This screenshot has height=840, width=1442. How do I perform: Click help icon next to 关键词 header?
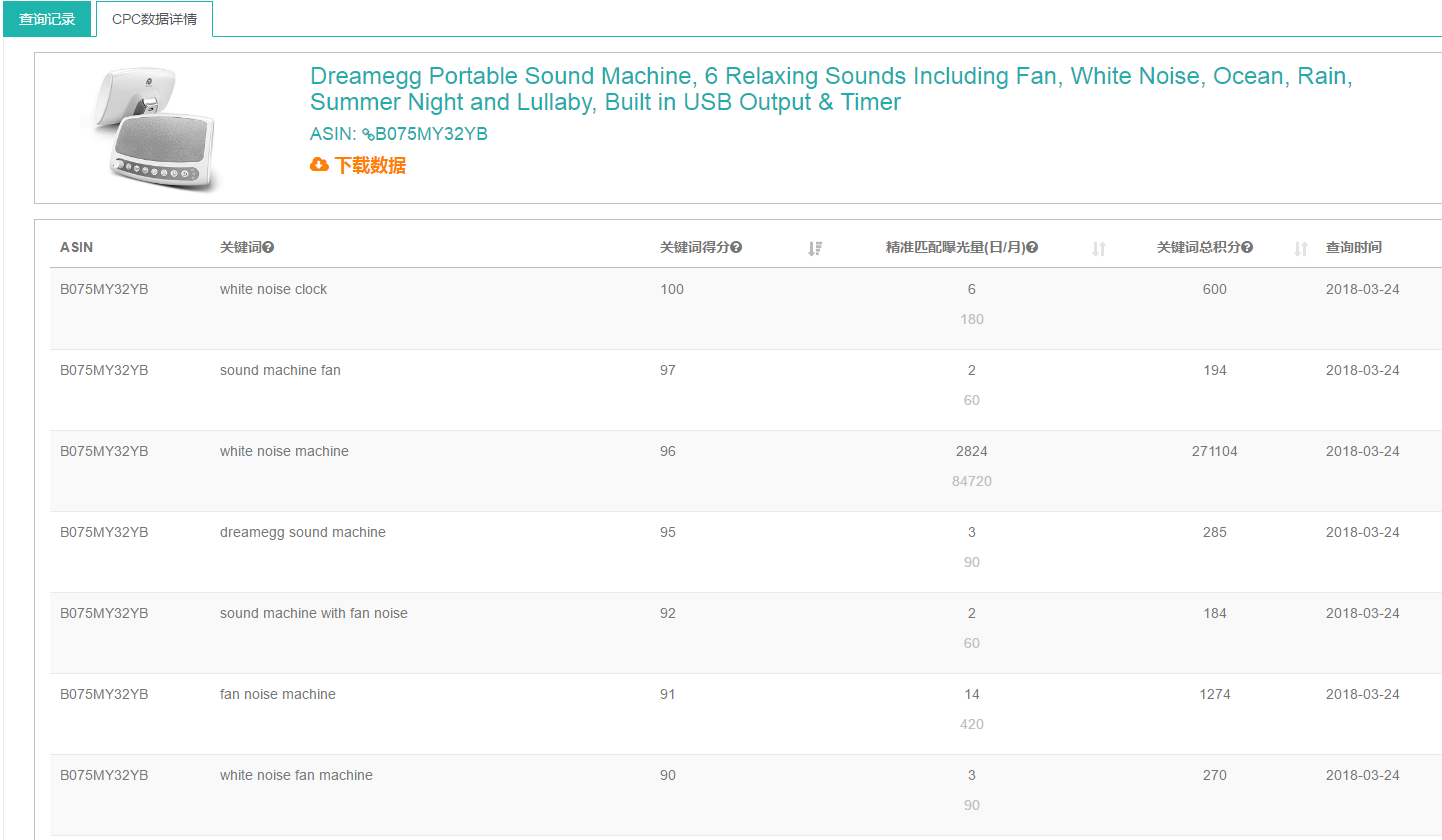point(268,248)
